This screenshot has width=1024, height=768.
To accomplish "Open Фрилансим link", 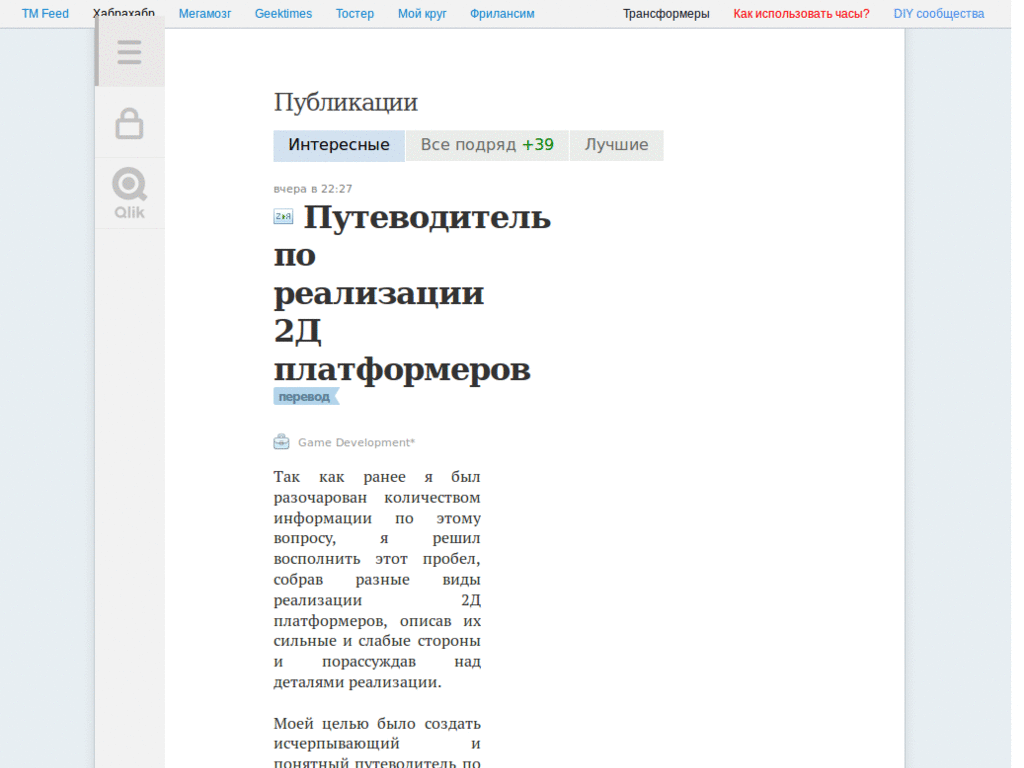I will point(502,14).
